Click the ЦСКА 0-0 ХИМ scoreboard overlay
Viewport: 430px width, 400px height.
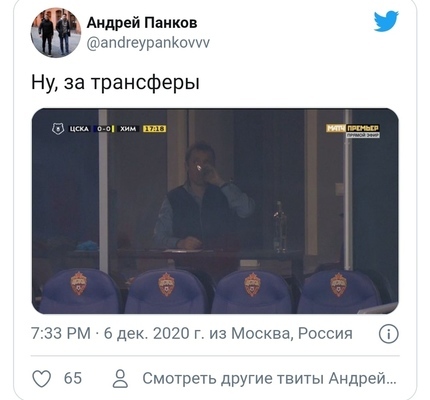109,129
